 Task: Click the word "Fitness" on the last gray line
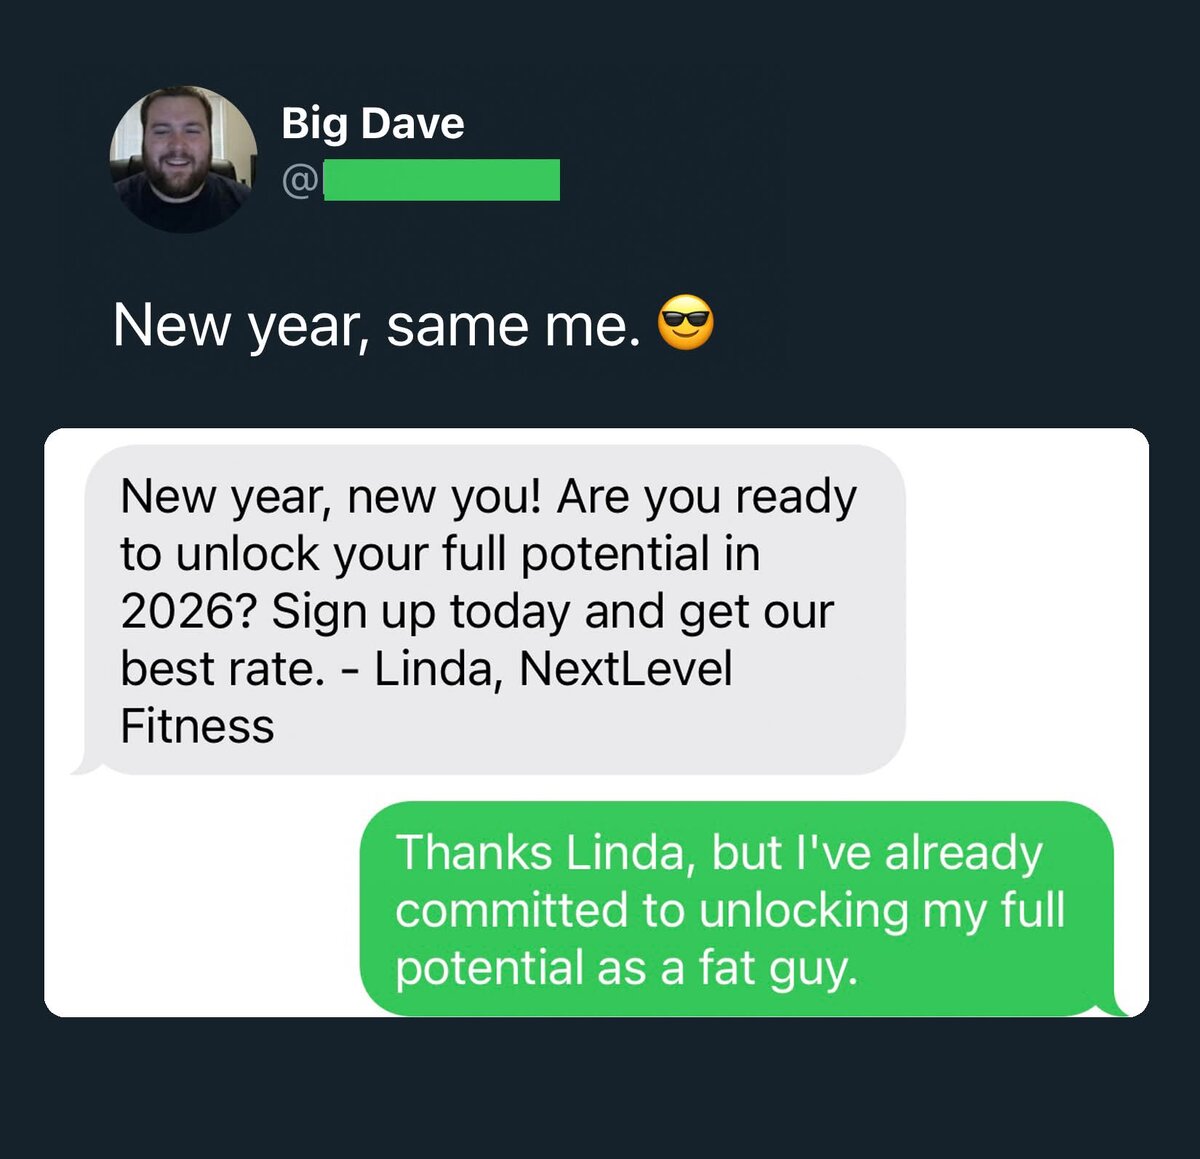(197, 726)
